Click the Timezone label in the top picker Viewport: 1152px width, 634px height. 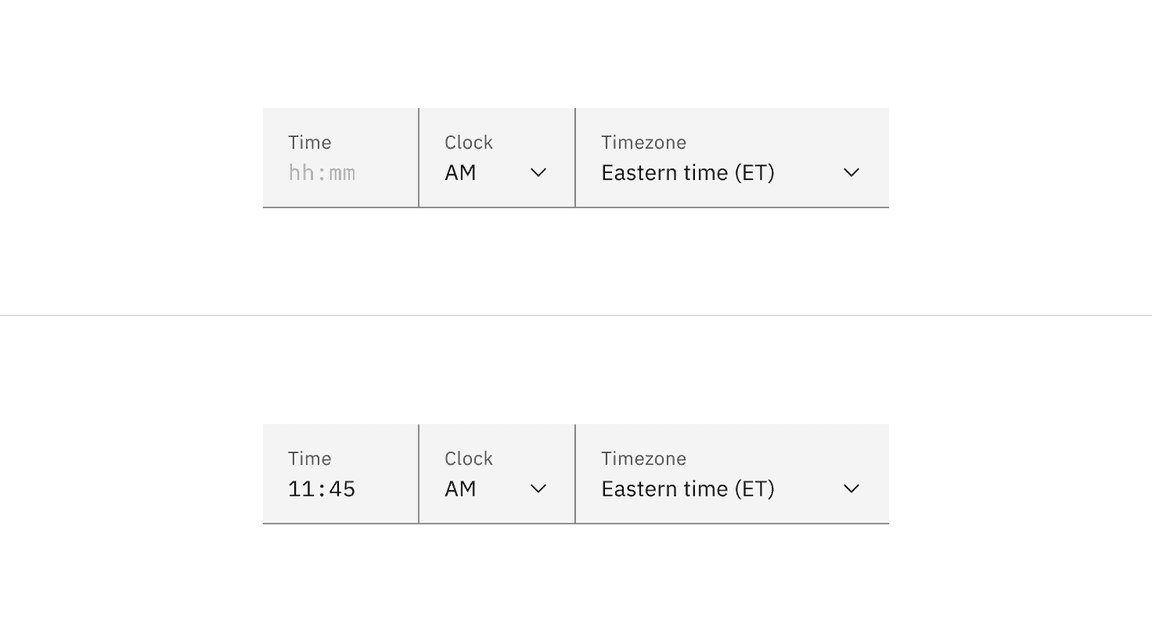[644, 142]
